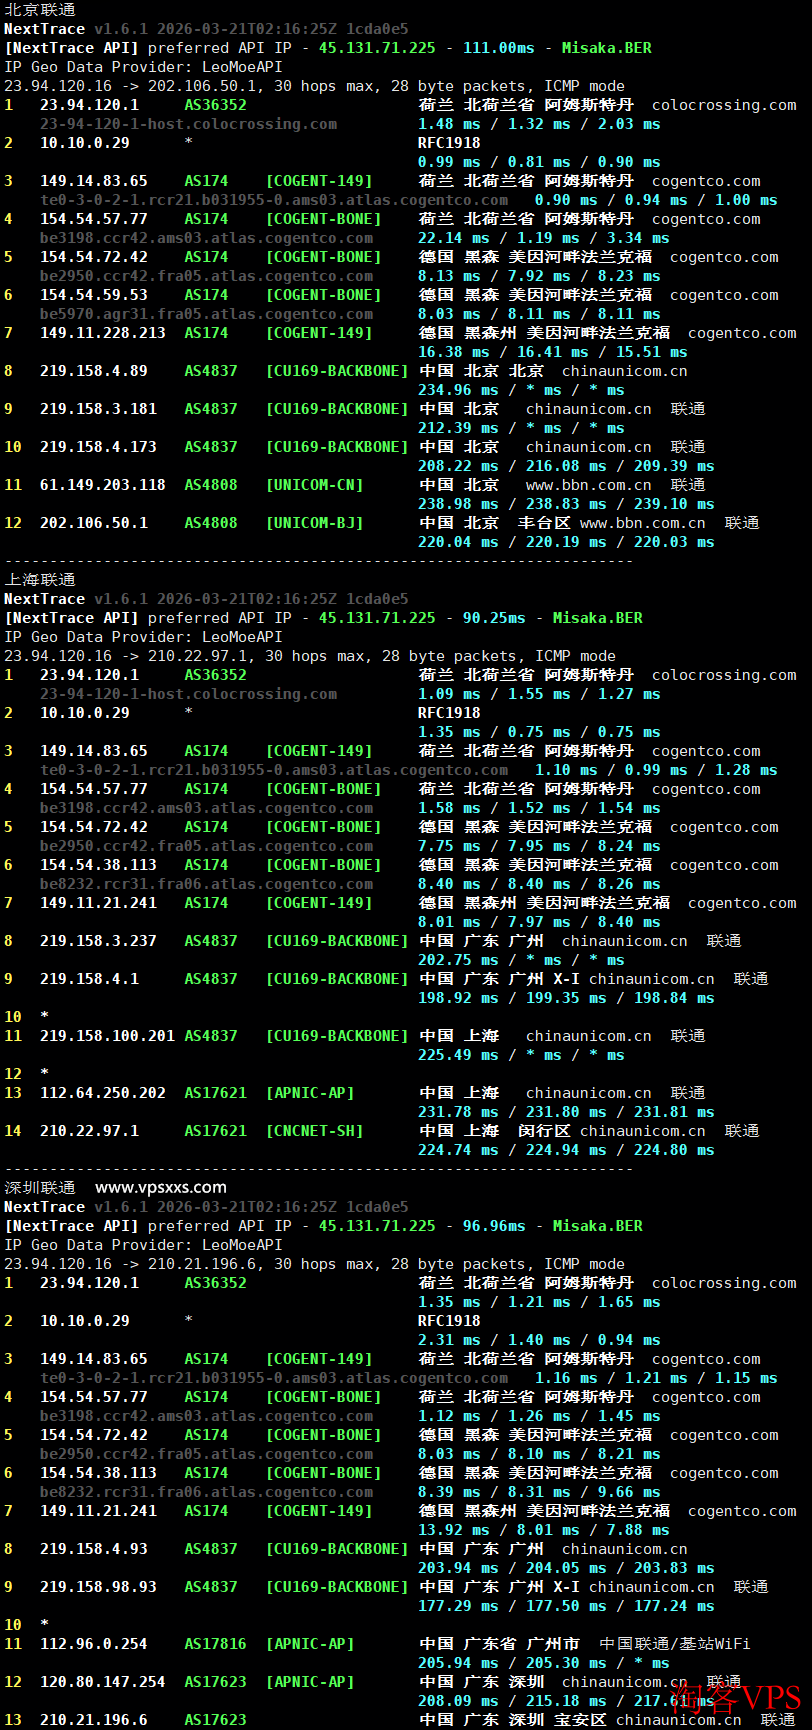Viewport: 812px width, 1730px height.
Task: Click the 111.00ms API latency value
Action: 498,48
